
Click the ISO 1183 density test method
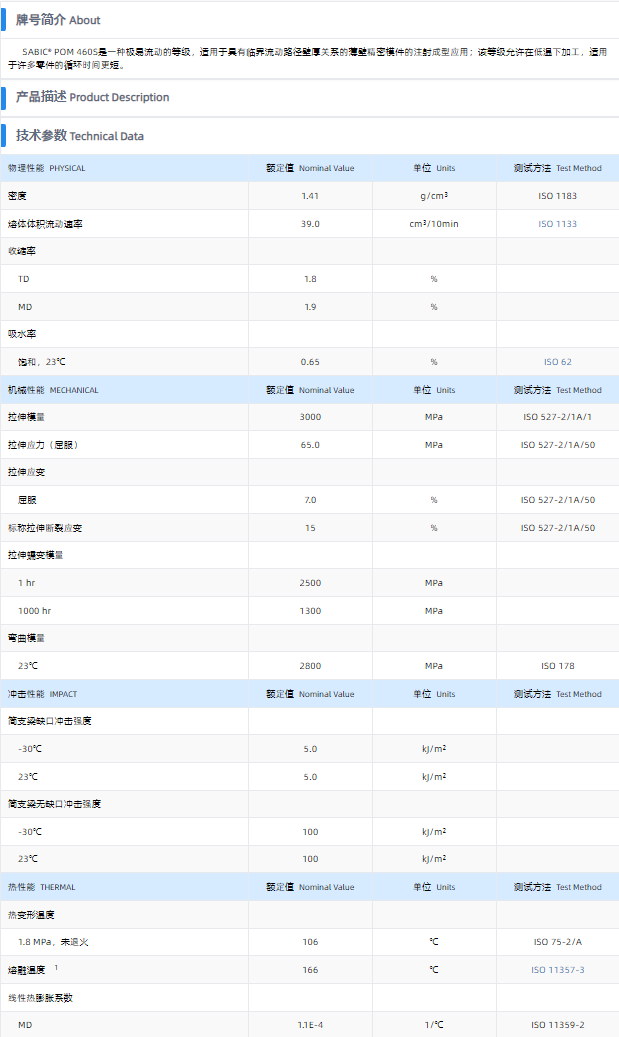(x=557, y=196)
